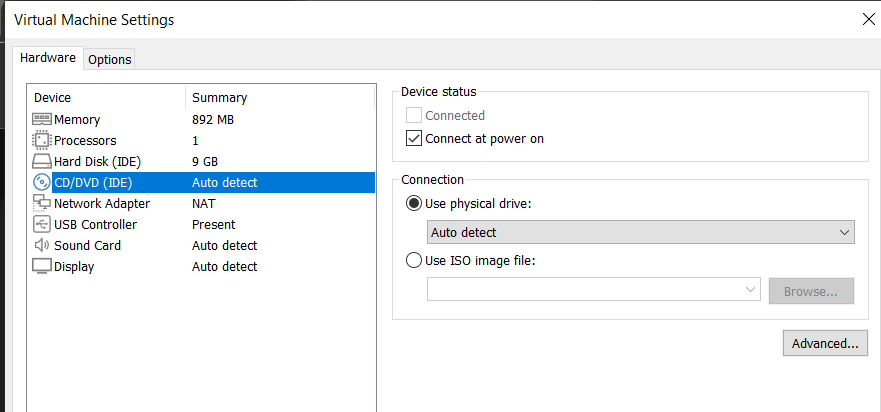Image resolution: width=881 pixels, height=412 pixels.
Task: Click the Advanced... button
Action: (x=824, y=343)
